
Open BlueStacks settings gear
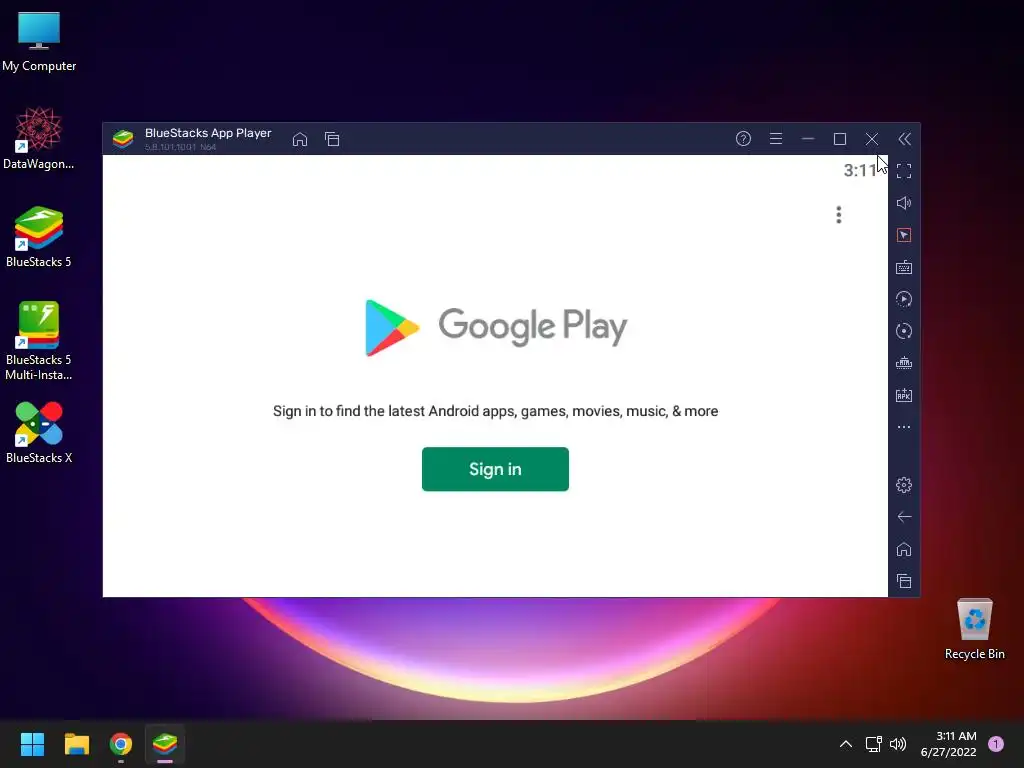coord(904,485)
